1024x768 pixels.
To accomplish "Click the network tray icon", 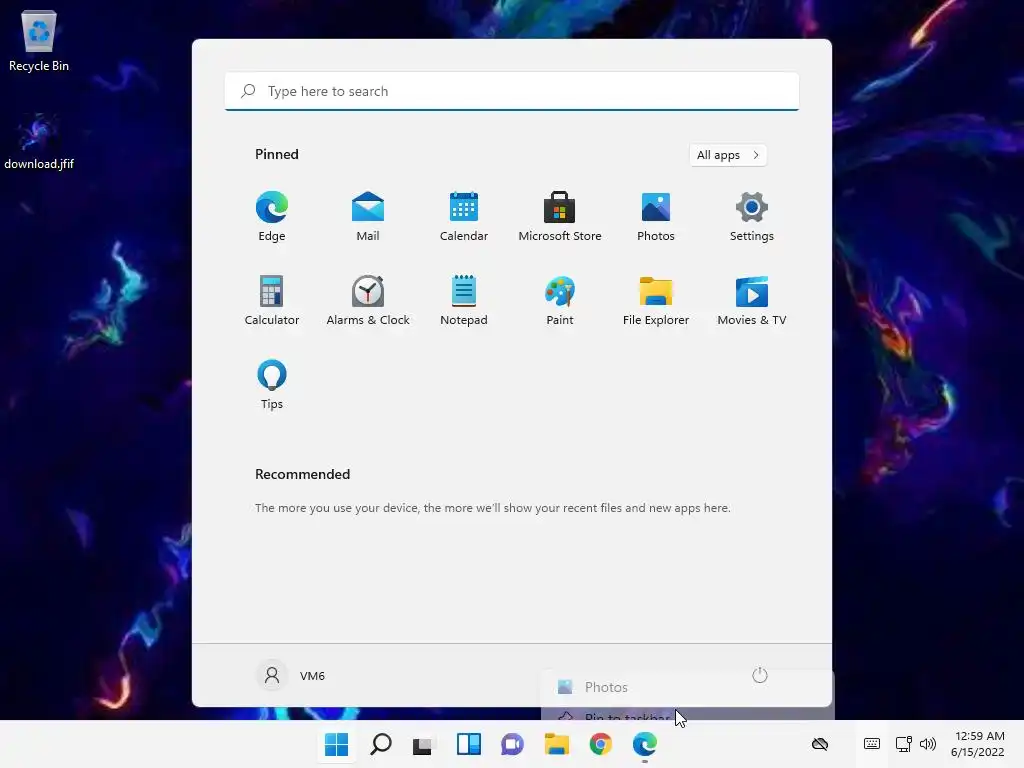I will pyautogui.click(x=903, y=744).
